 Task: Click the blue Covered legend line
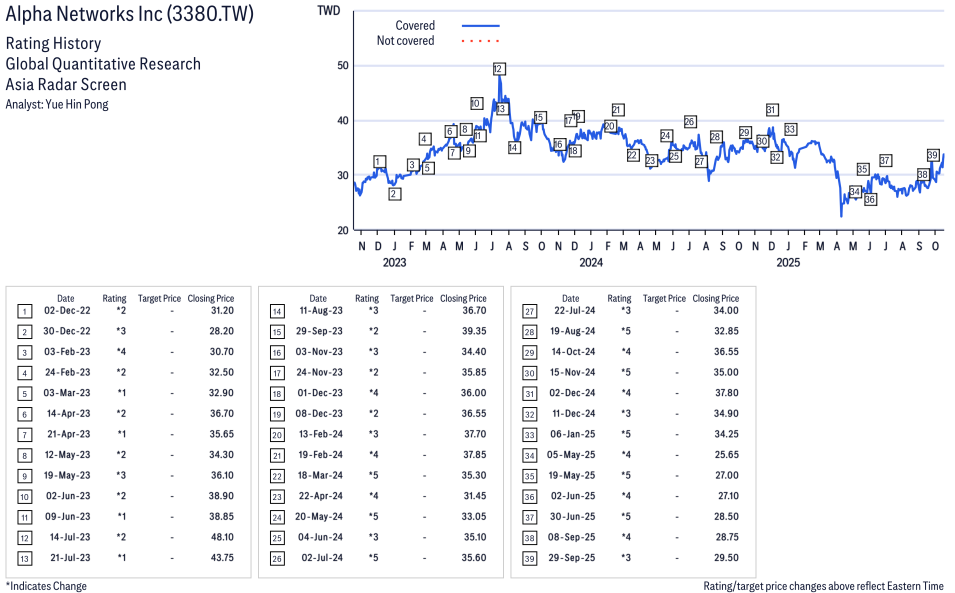click(480, 25)
